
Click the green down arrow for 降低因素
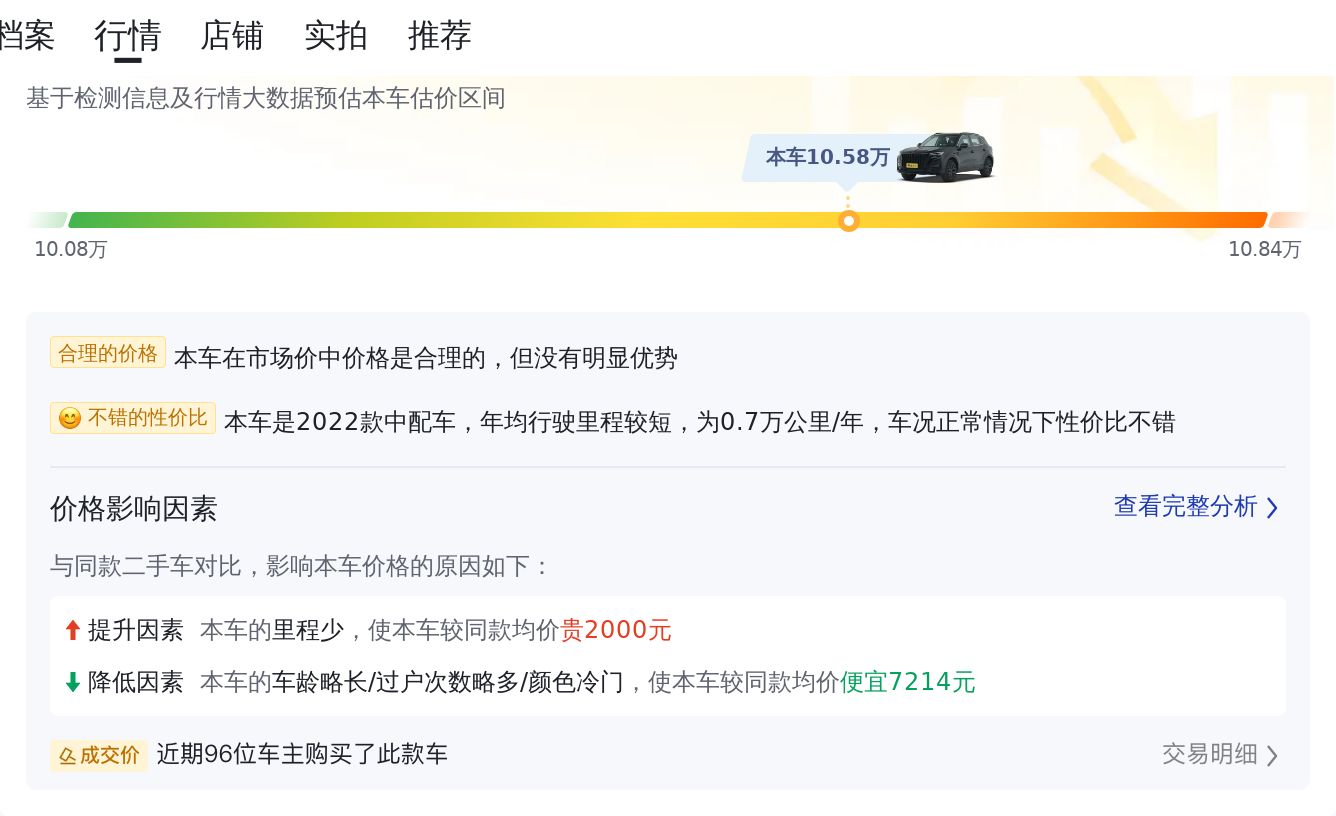coord(72,682)
